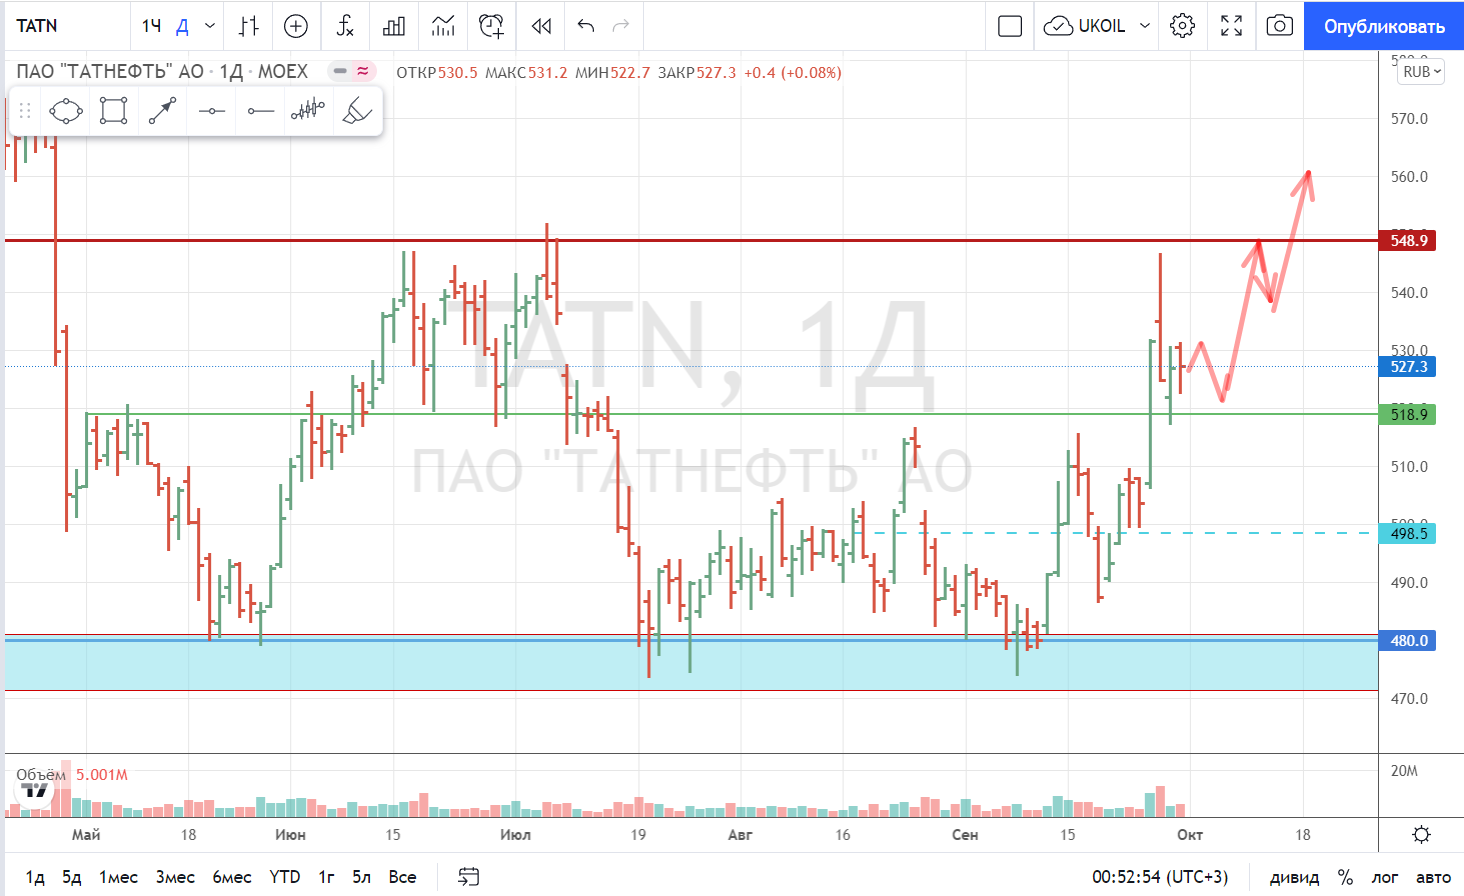
Task: Click the ЗАКР 527.3 close value
Action: click(x=697, y=72)
